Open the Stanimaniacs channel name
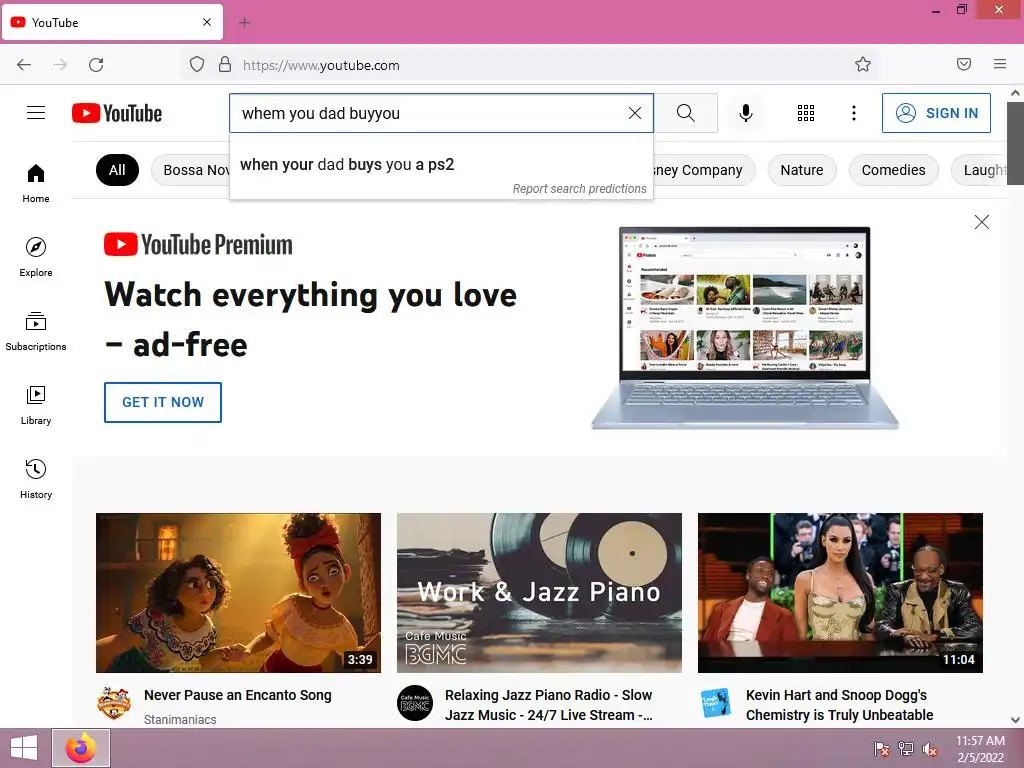This screenshot has width=1024, height=768. [180, 719]
